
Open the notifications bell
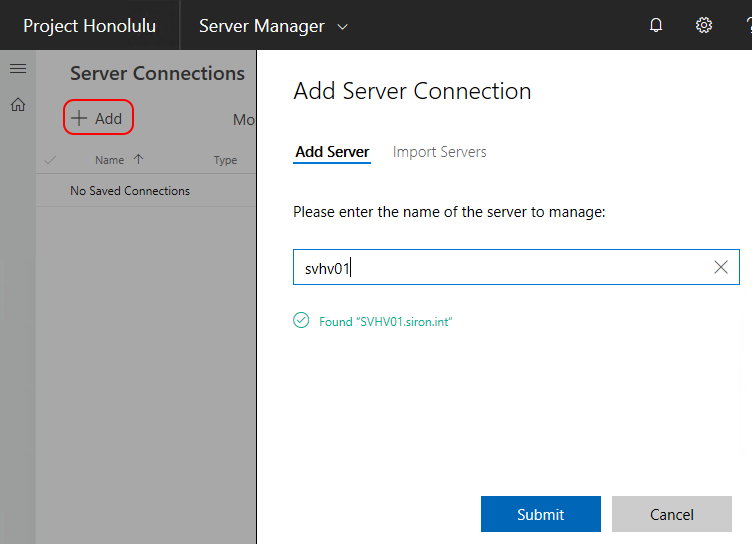(x=656, y=25)
